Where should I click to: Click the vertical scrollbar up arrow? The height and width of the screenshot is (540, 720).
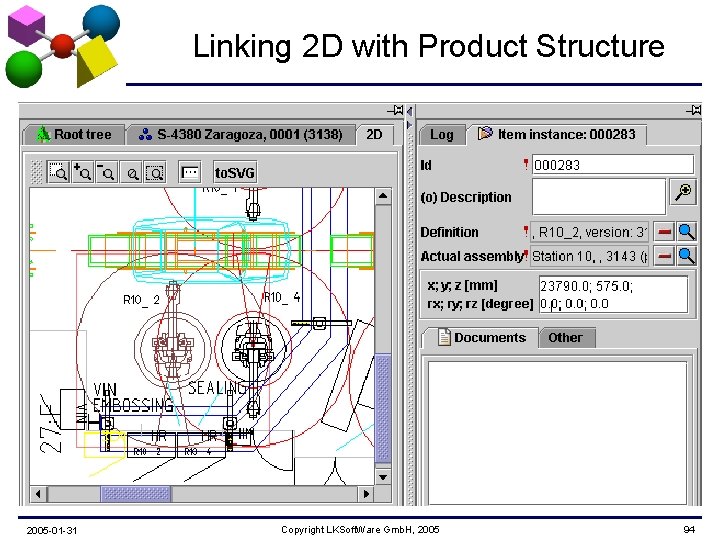click(x=382, y=196)
